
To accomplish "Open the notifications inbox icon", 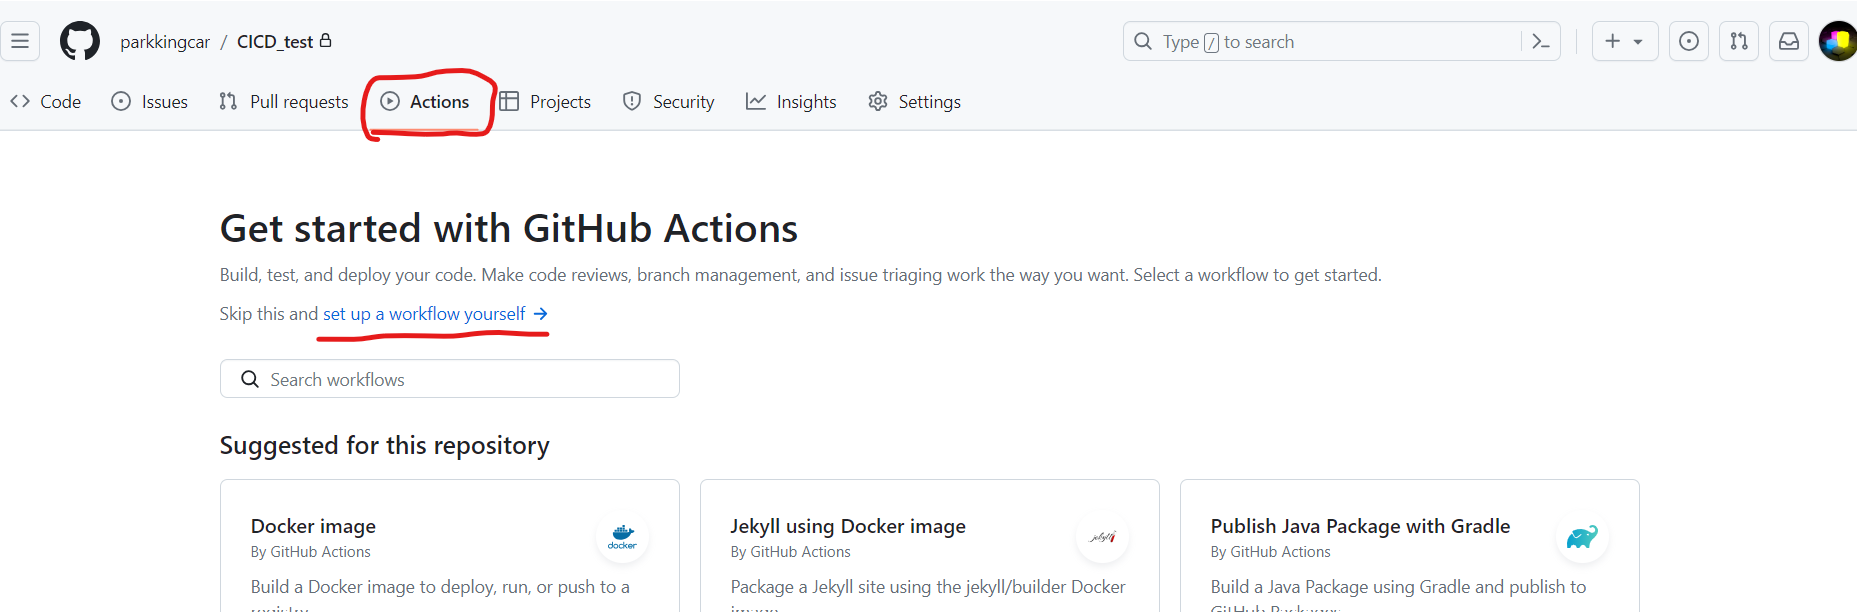I will 1789,42.
